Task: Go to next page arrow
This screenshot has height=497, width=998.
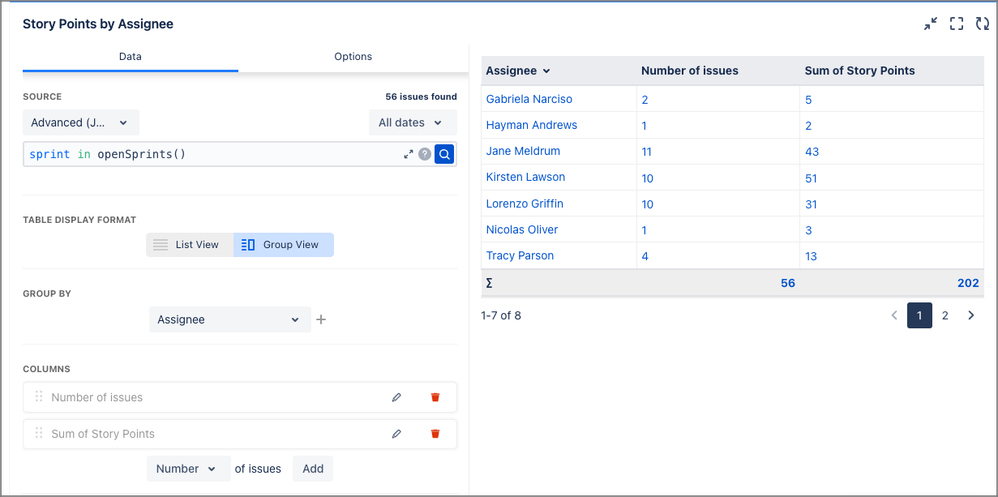Action: [x=971, y=315]
